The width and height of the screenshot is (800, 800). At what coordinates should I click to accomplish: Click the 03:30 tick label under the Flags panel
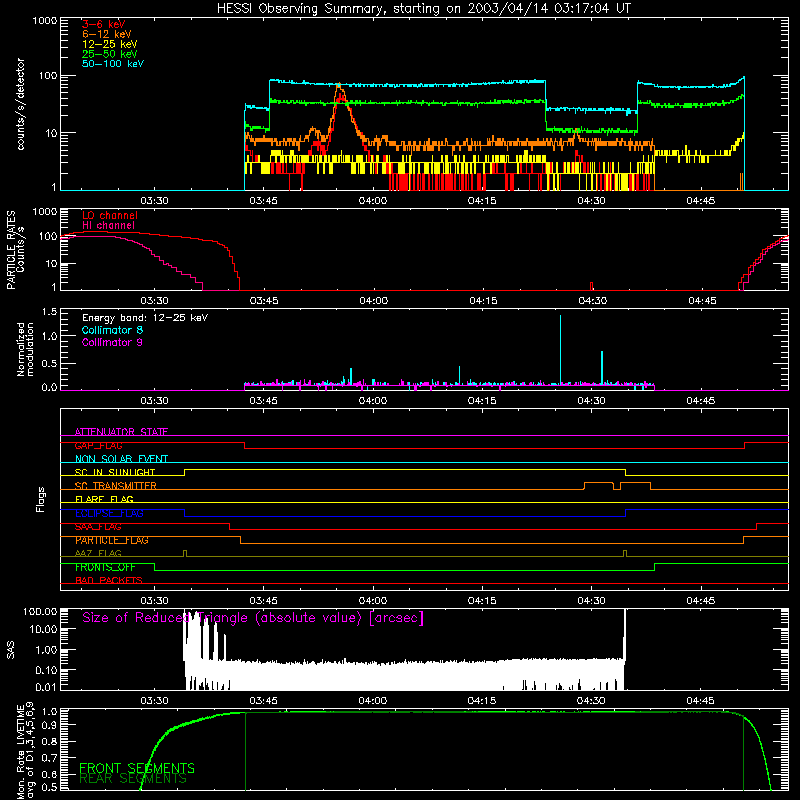[x=155, y=601]
